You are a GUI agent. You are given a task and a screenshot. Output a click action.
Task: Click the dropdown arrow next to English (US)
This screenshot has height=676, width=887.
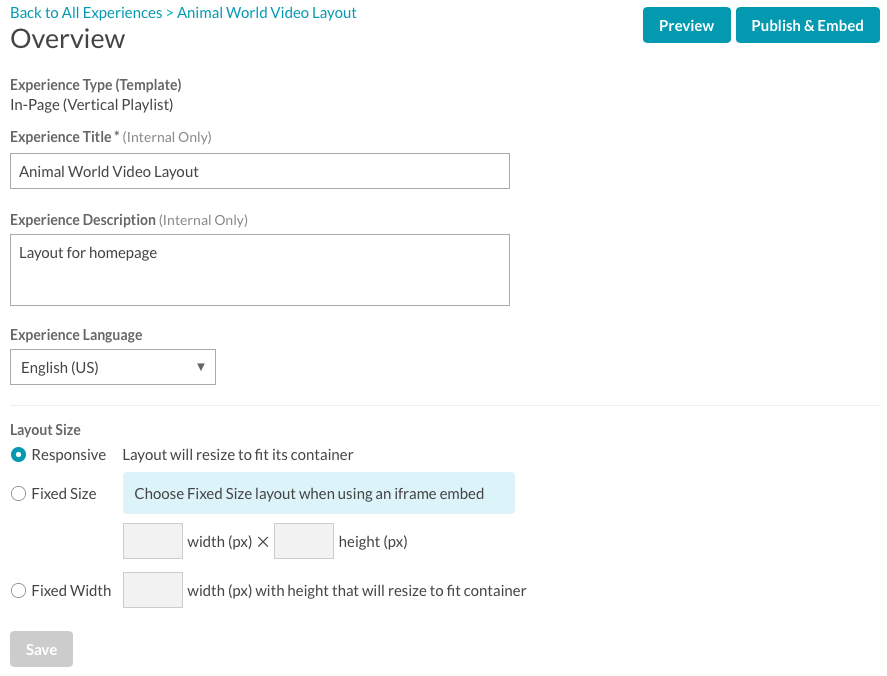[200, 367]
